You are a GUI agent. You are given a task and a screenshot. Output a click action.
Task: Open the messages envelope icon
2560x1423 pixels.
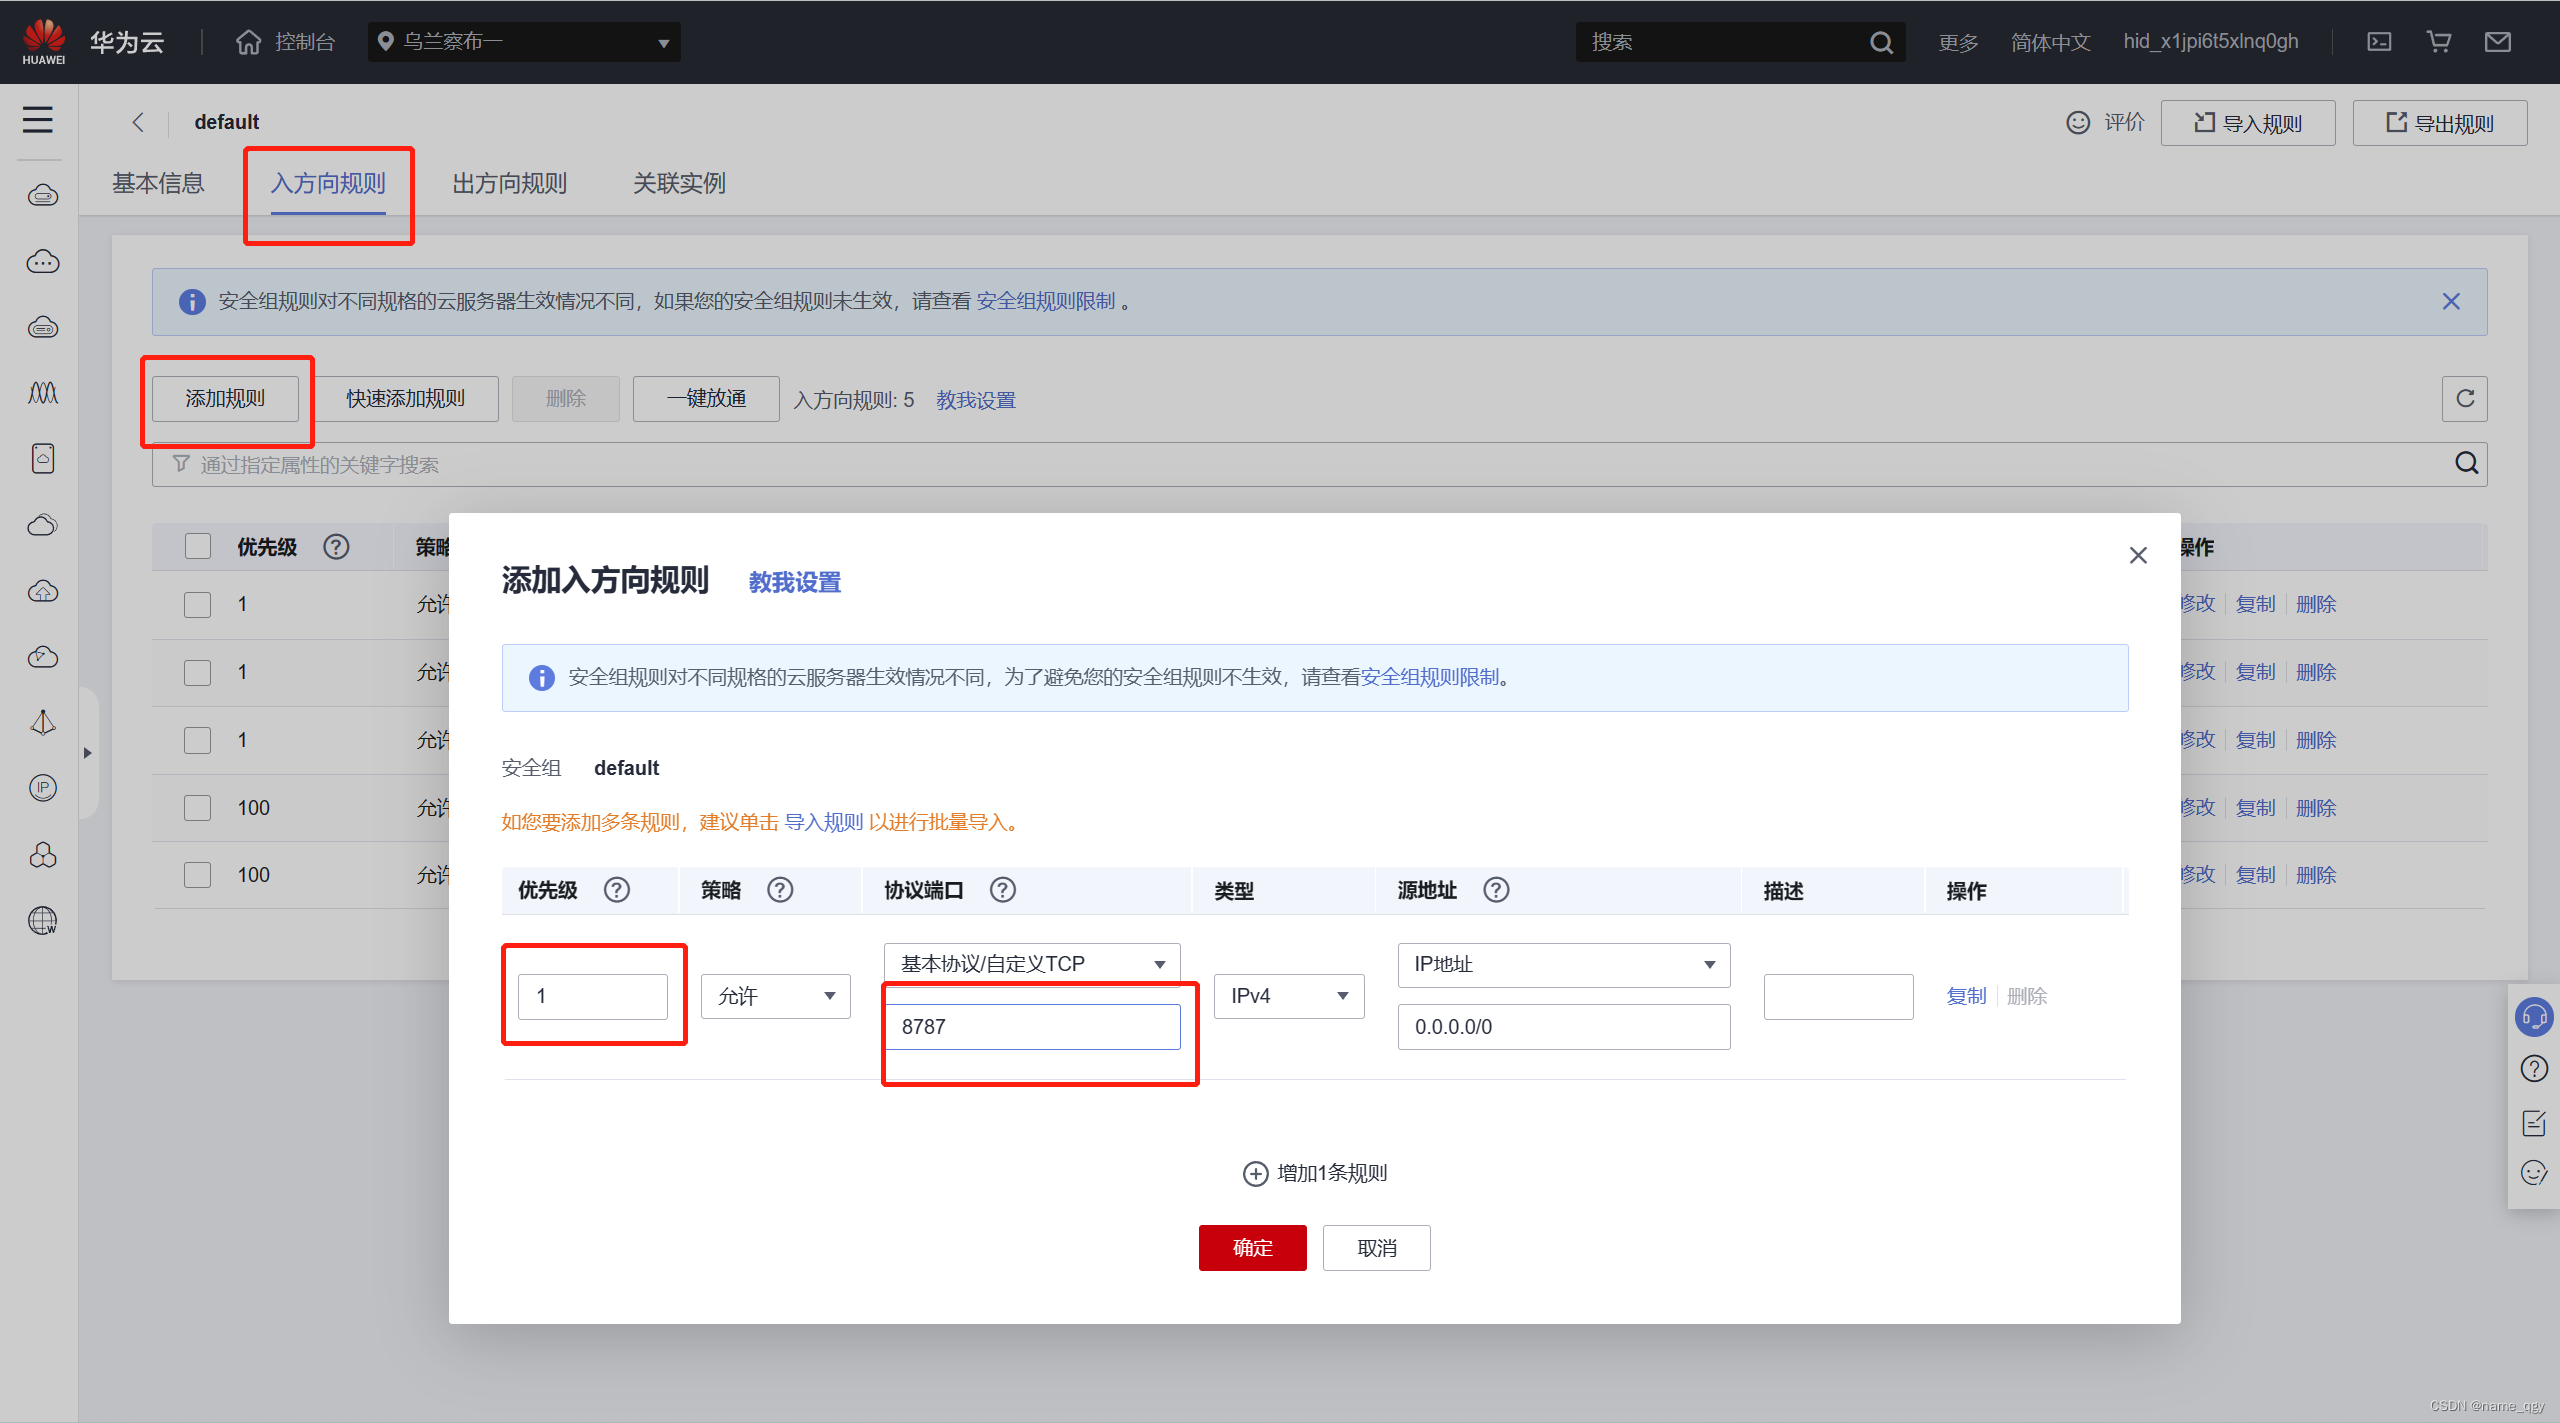coord(2498,42)
